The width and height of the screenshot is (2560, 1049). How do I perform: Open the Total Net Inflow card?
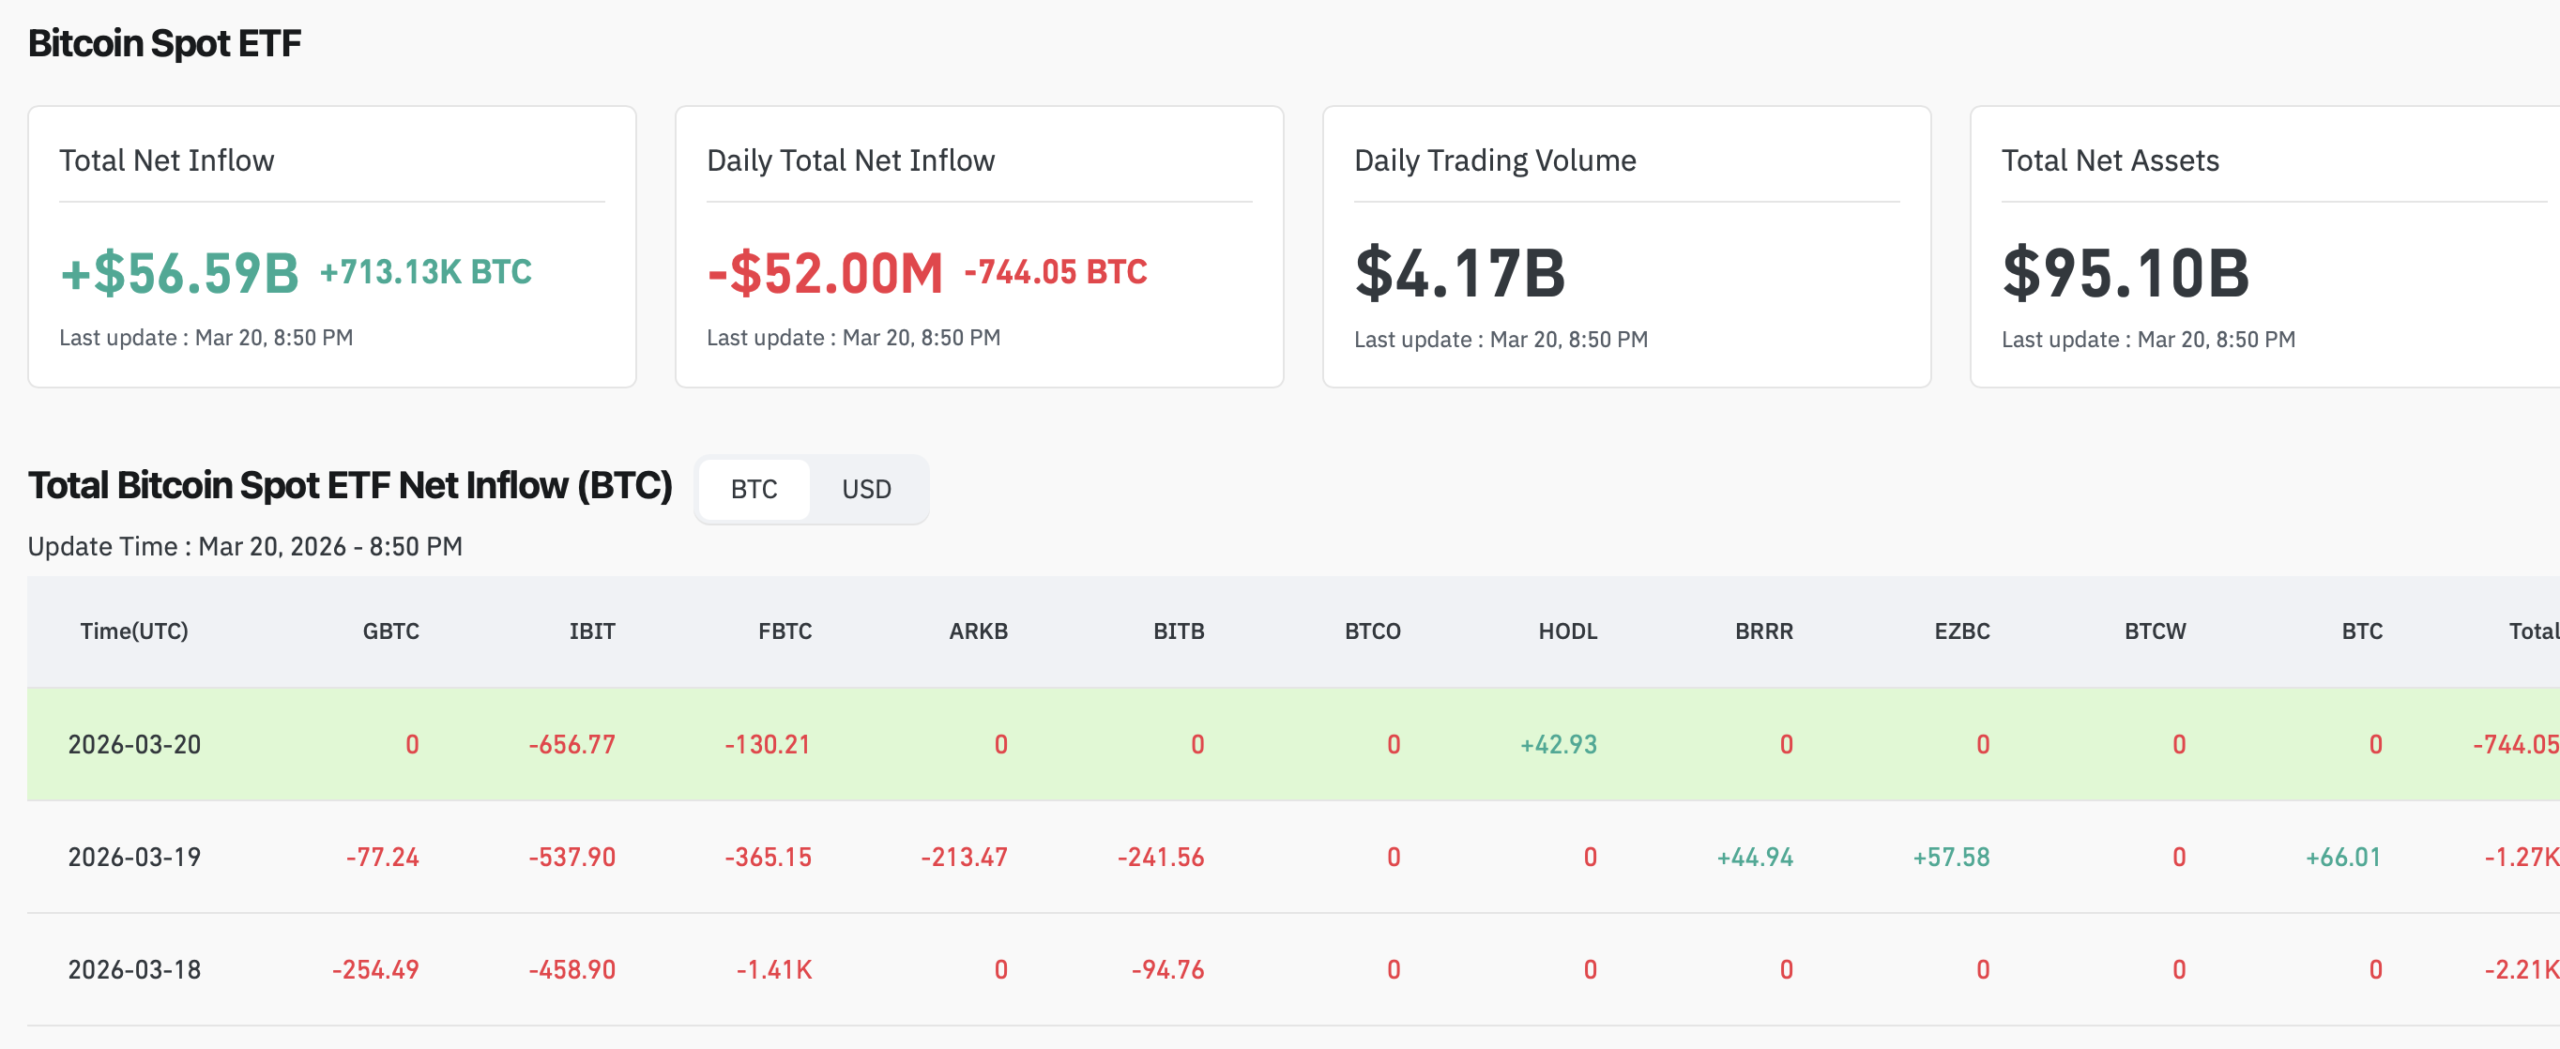click(x=332, y=245)
